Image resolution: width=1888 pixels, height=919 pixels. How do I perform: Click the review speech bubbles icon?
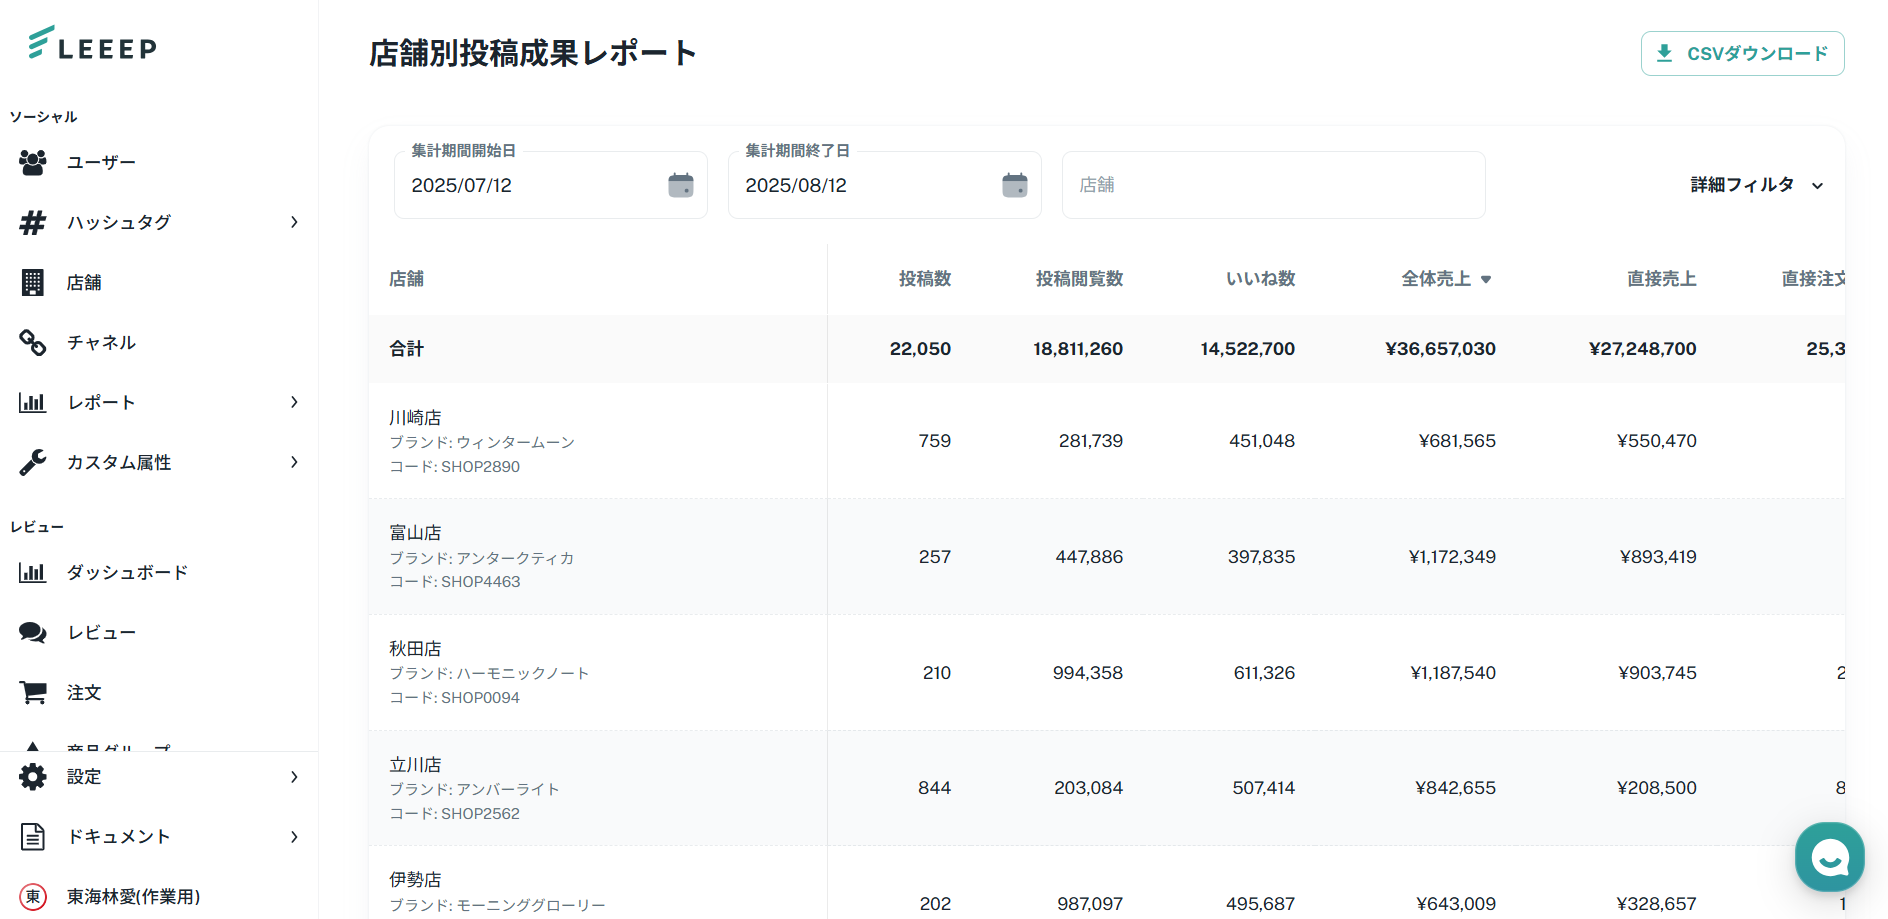coord(33,632)
